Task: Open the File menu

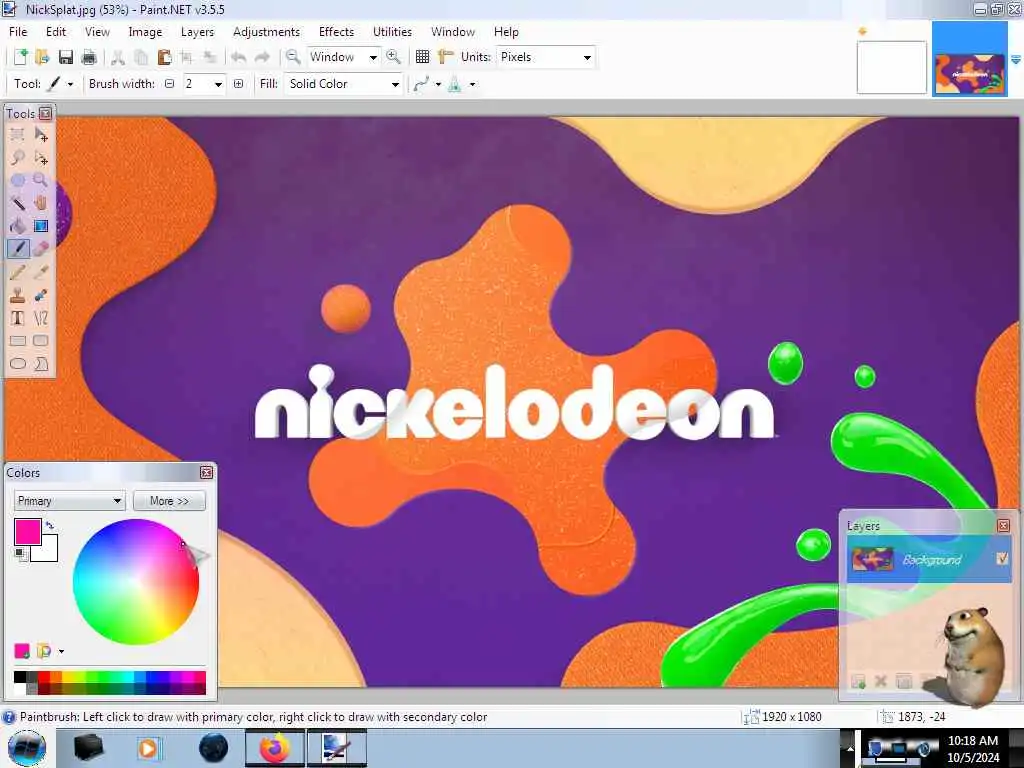Action: 18,31
